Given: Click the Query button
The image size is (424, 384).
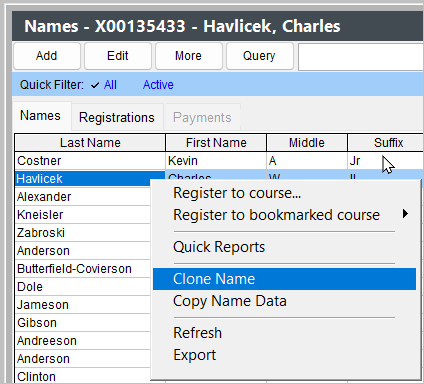Looking at the screenshot, I should (x=260, y=56).
